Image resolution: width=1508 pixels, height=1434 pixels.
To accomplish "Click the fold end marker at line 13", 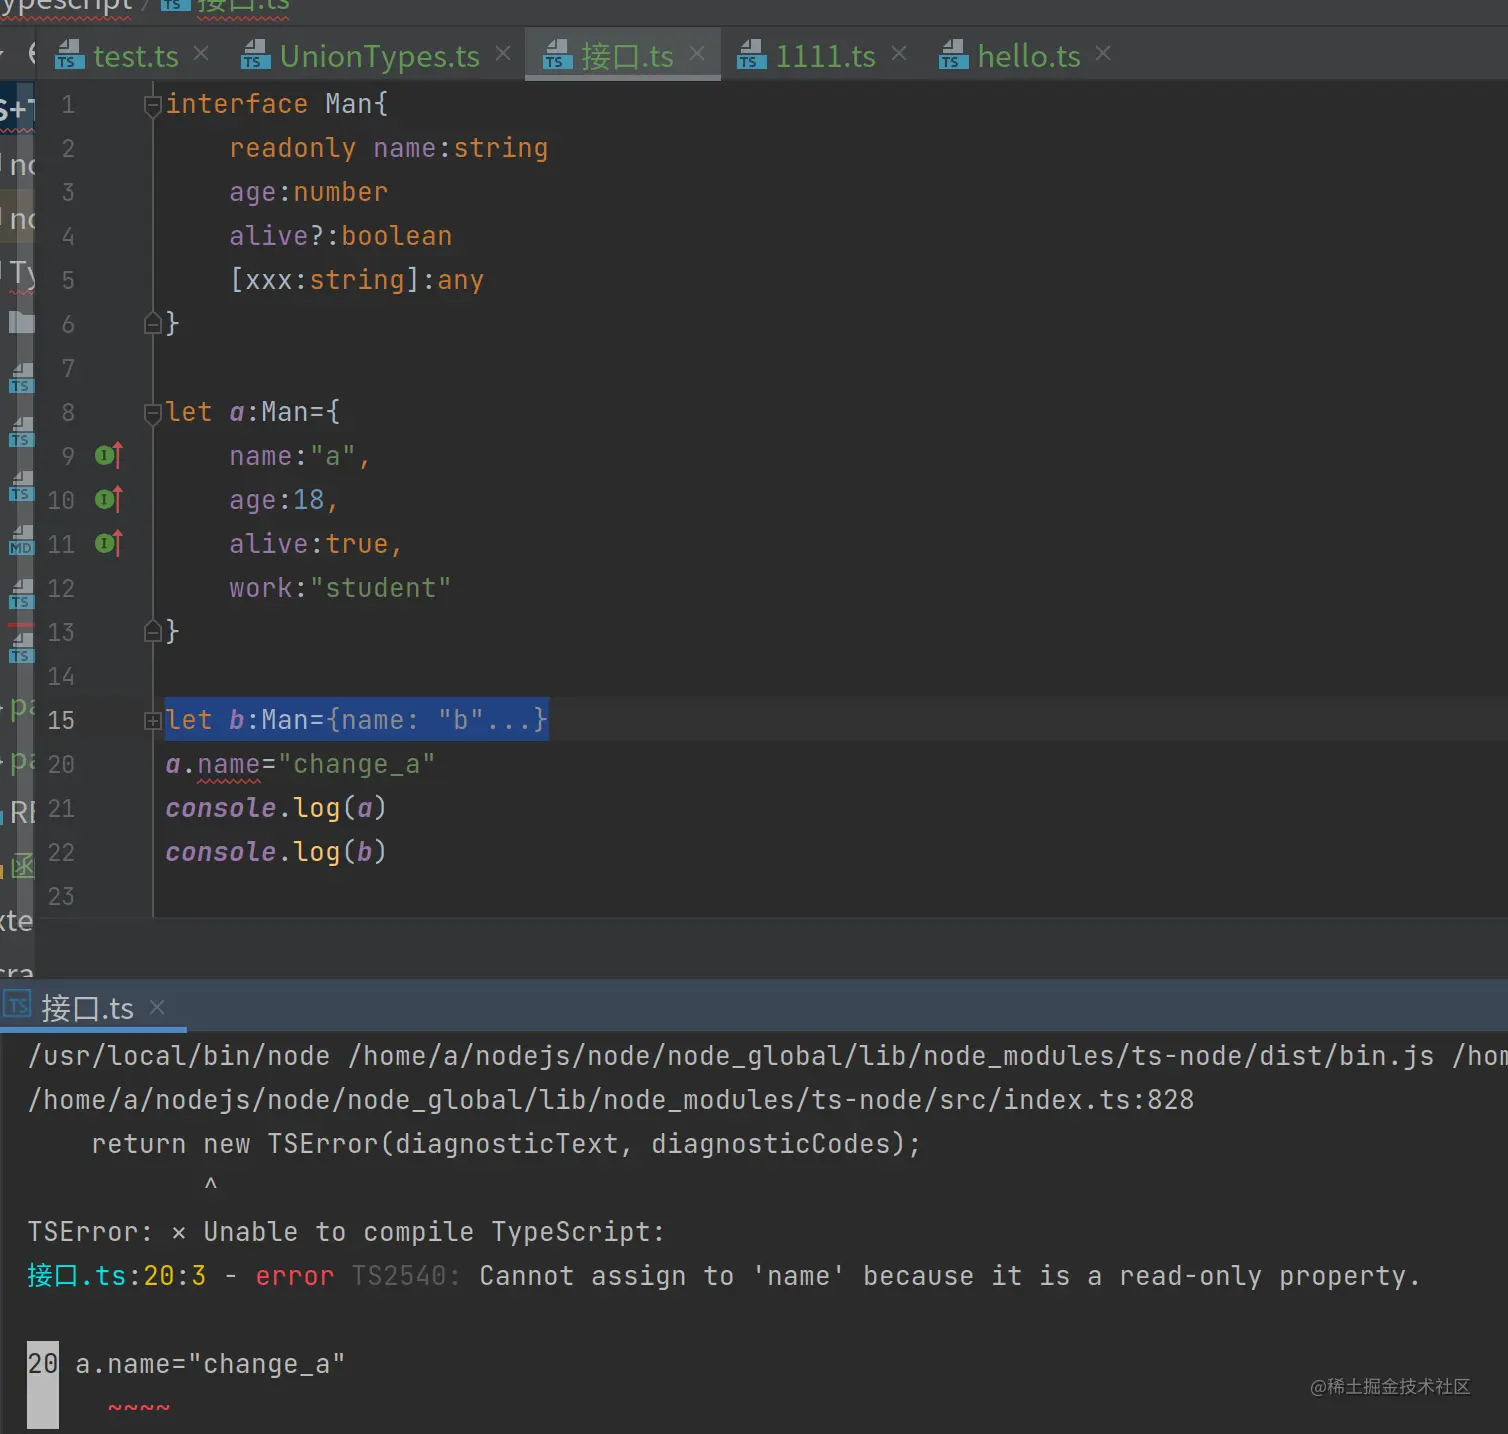I will pos(153,631).
